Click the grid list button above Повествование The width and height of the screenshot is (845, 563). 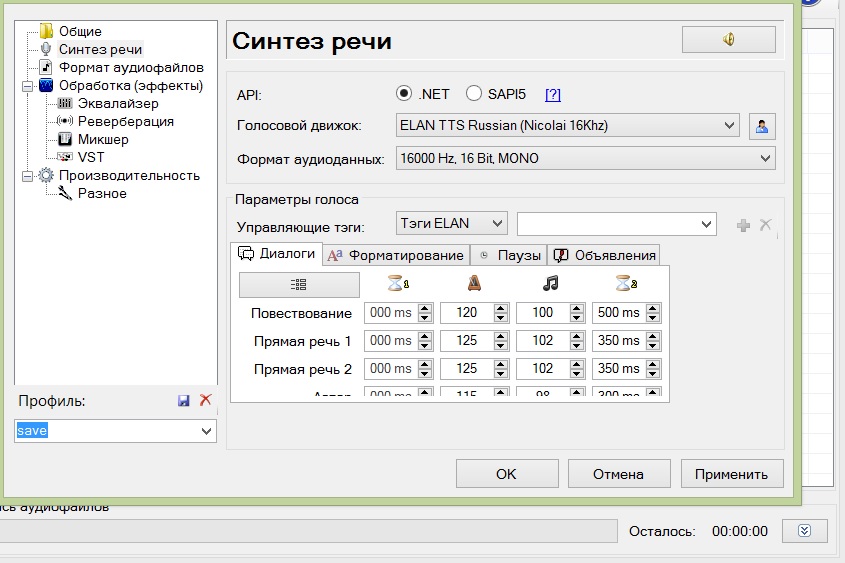click(299, 285)
